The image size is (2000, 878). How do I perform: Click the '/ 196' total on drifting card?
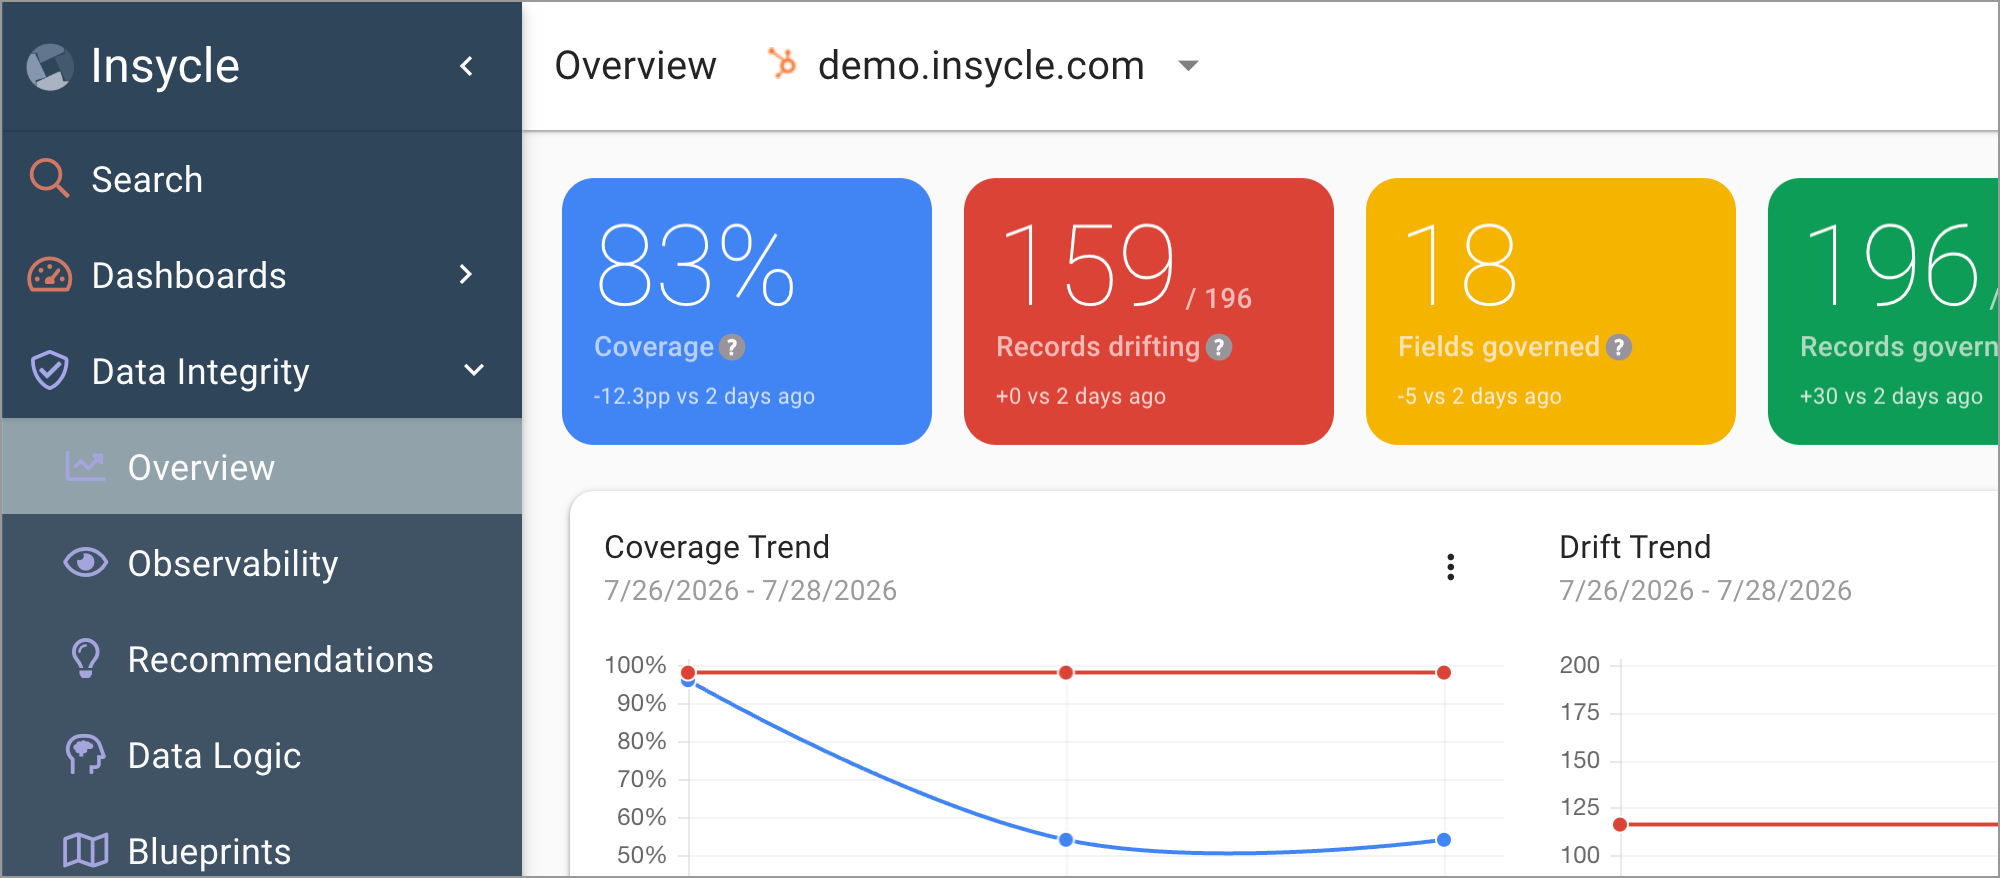tap(1219, 298)
